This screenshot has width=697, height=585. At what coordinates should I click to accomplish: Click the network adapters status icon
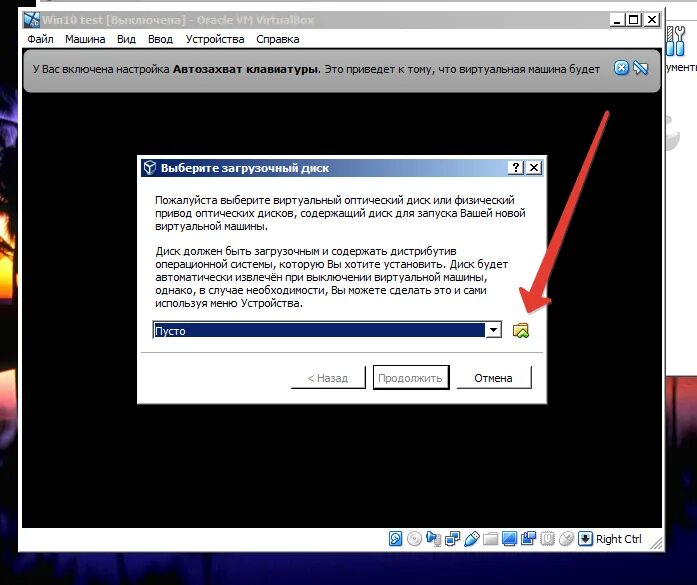[453, 539]
